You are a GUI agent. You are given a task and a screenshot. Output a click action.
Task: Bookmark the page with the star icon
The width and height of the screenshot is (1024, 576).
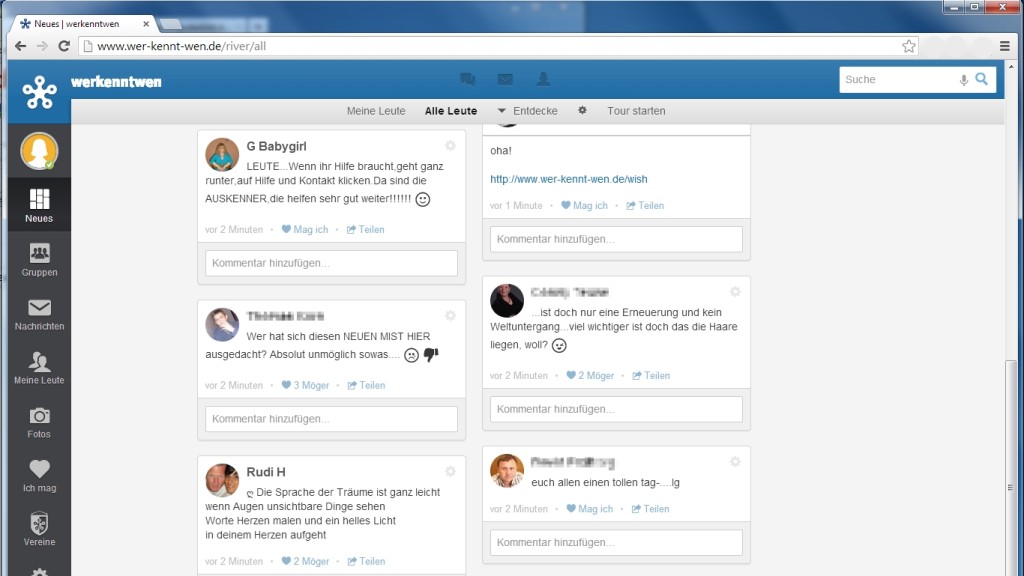click(x=908, y=46)
